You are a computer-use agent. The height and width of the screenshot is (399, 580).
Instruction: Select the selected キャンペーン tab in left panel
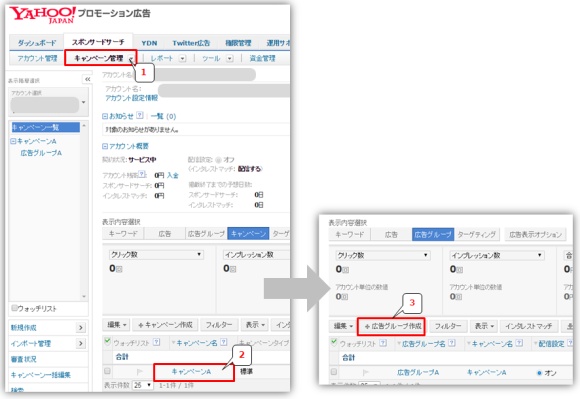[x=248, y=233]
